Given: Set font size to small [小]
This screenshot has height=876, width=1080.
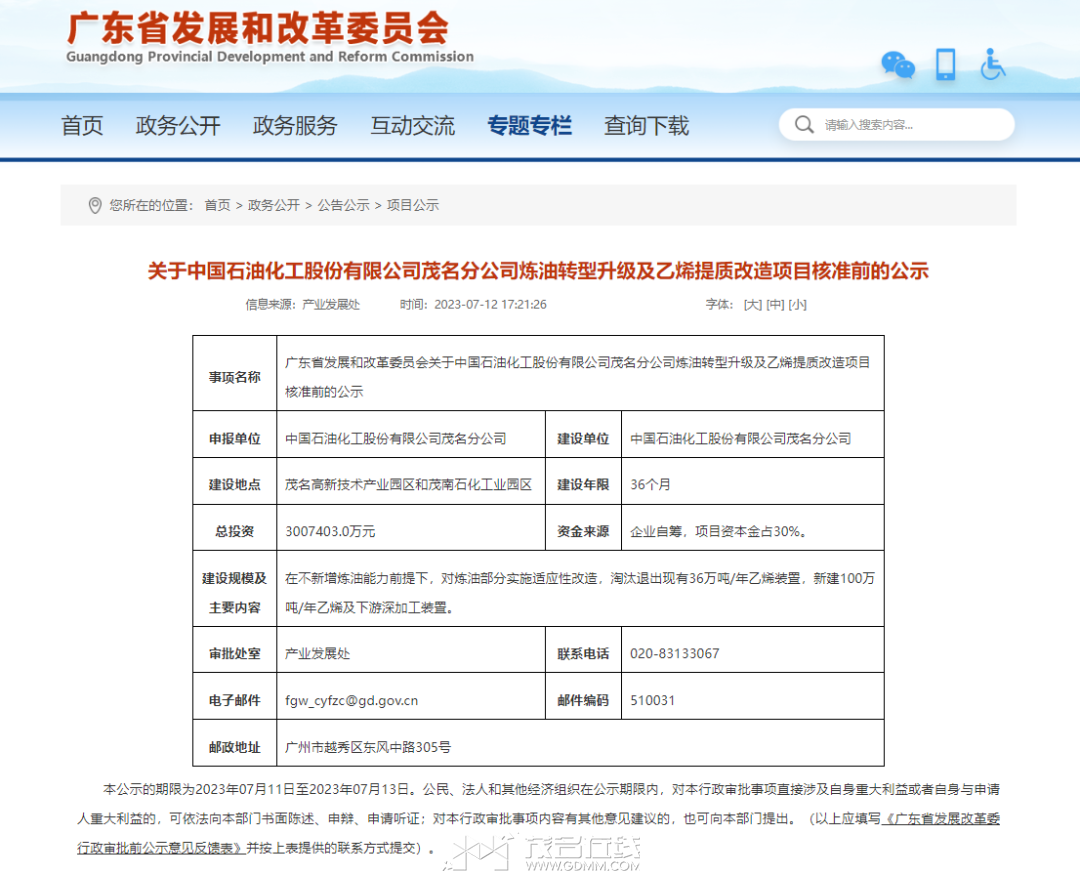Looking at the screenshot, I should [797, 304].
